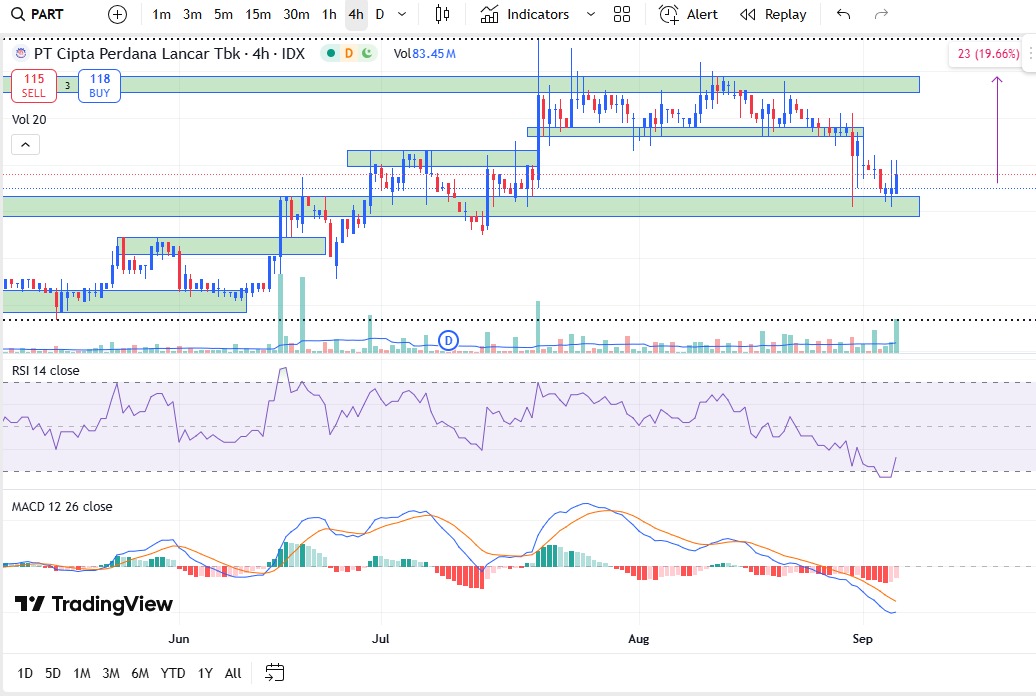Click the Aug label on the time axis
This screenshot has height=696, width=1036.
pos(639,639)
